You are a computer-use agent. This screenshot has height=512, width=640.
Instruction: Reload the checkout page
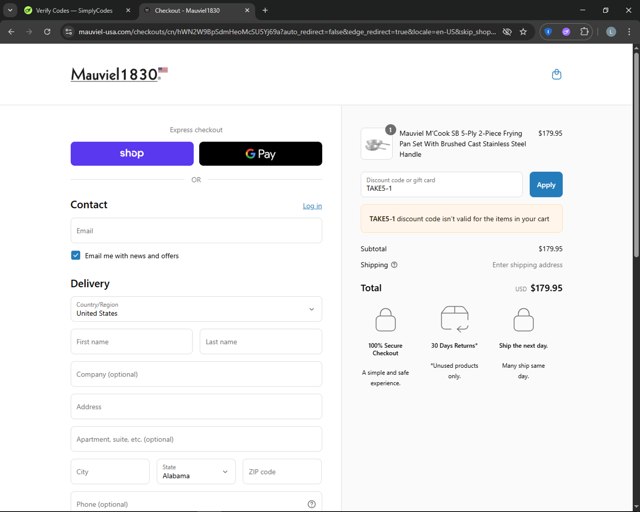(x=47, y=32)
